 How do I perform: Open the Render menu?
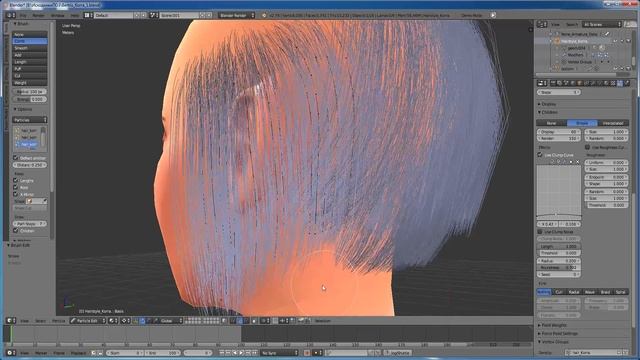(38, 15)
